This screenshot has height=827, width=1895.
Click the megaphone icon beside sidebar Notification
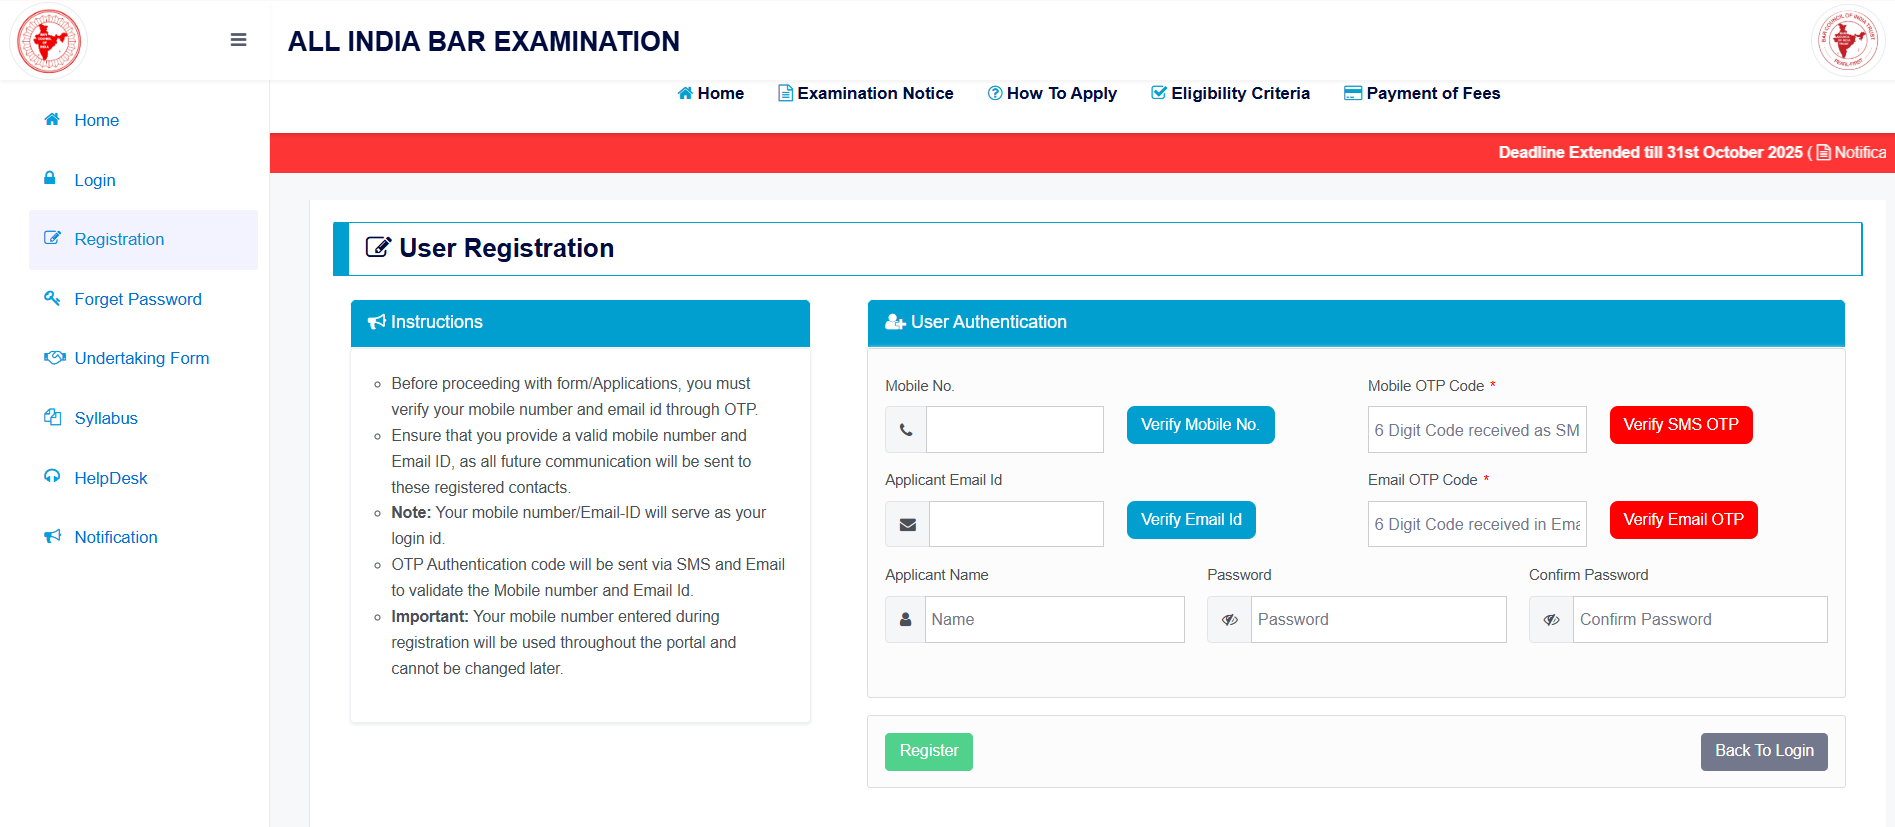pyautogui.click(x=52, y=536)
